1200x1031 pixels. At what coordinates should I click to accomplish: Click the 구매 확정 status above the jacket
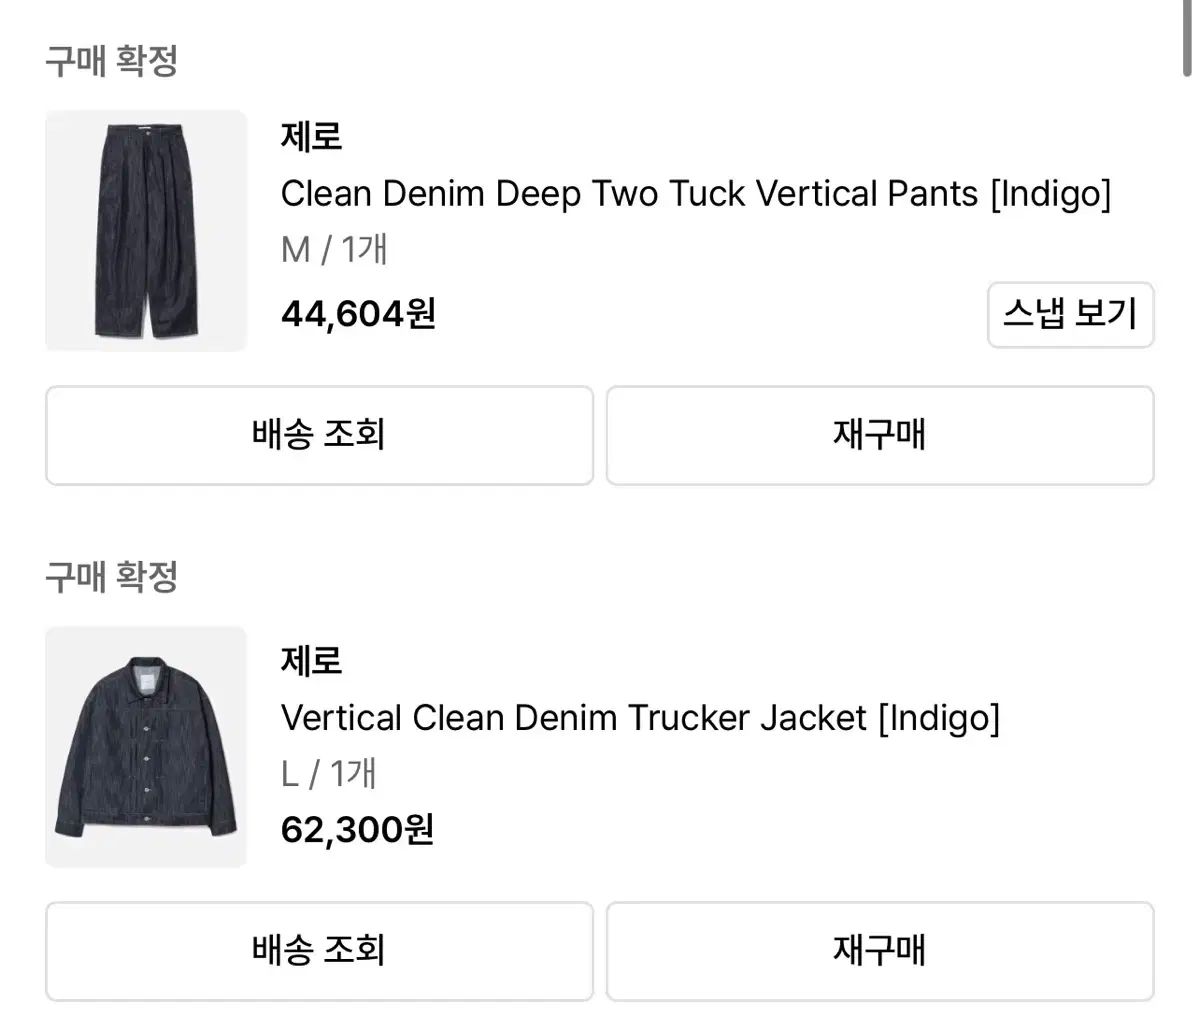[x=111, y=577]
